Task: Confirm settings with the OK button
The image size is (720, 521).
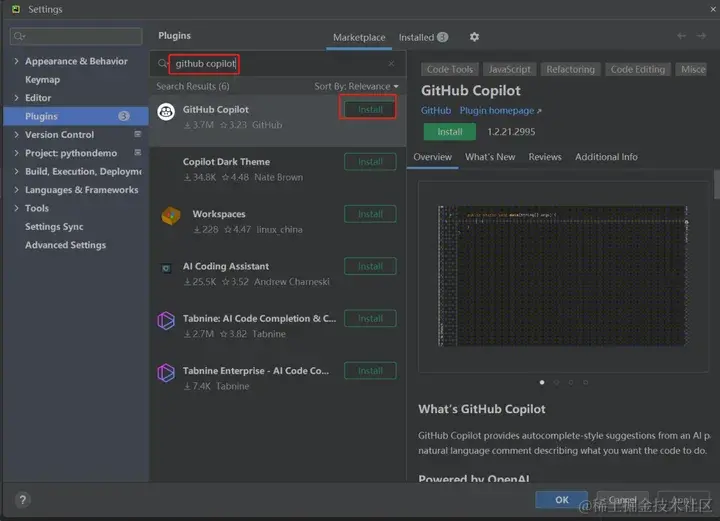Action: (x=562, y=499)
